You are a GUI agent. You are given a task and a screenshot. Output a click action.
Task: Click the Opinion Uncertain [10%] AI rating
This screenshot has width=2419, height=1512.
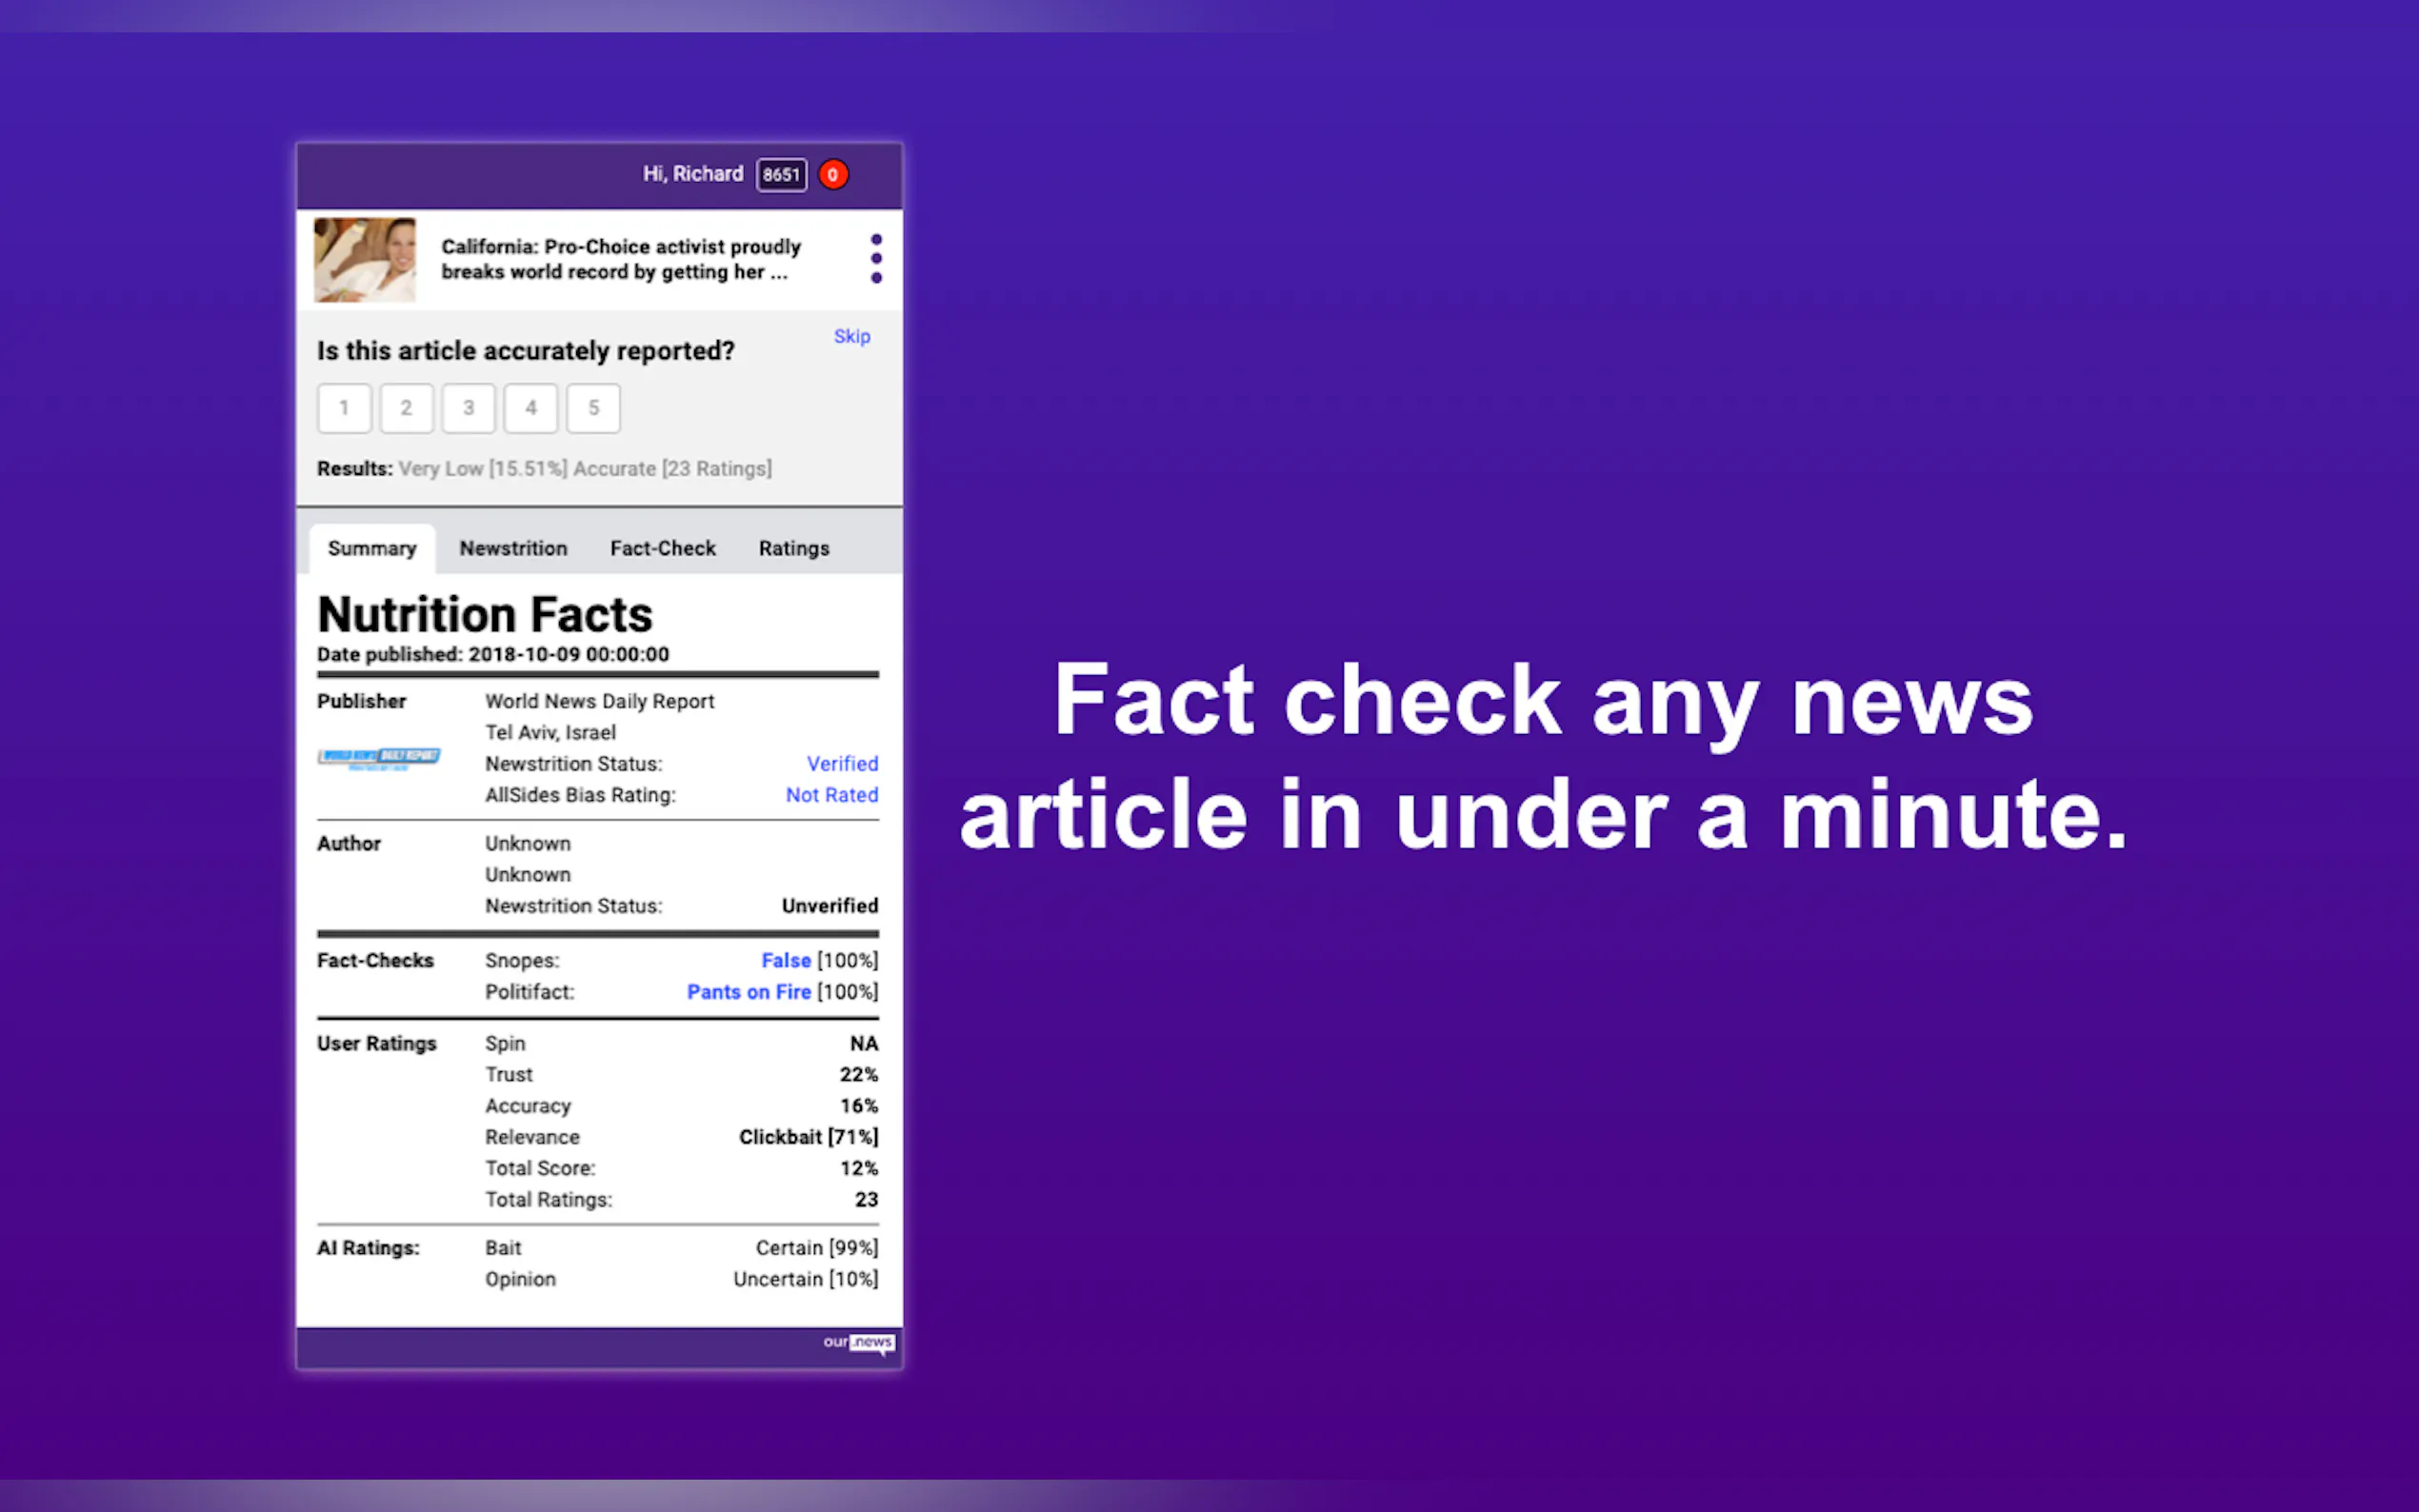pos(805,1280)
